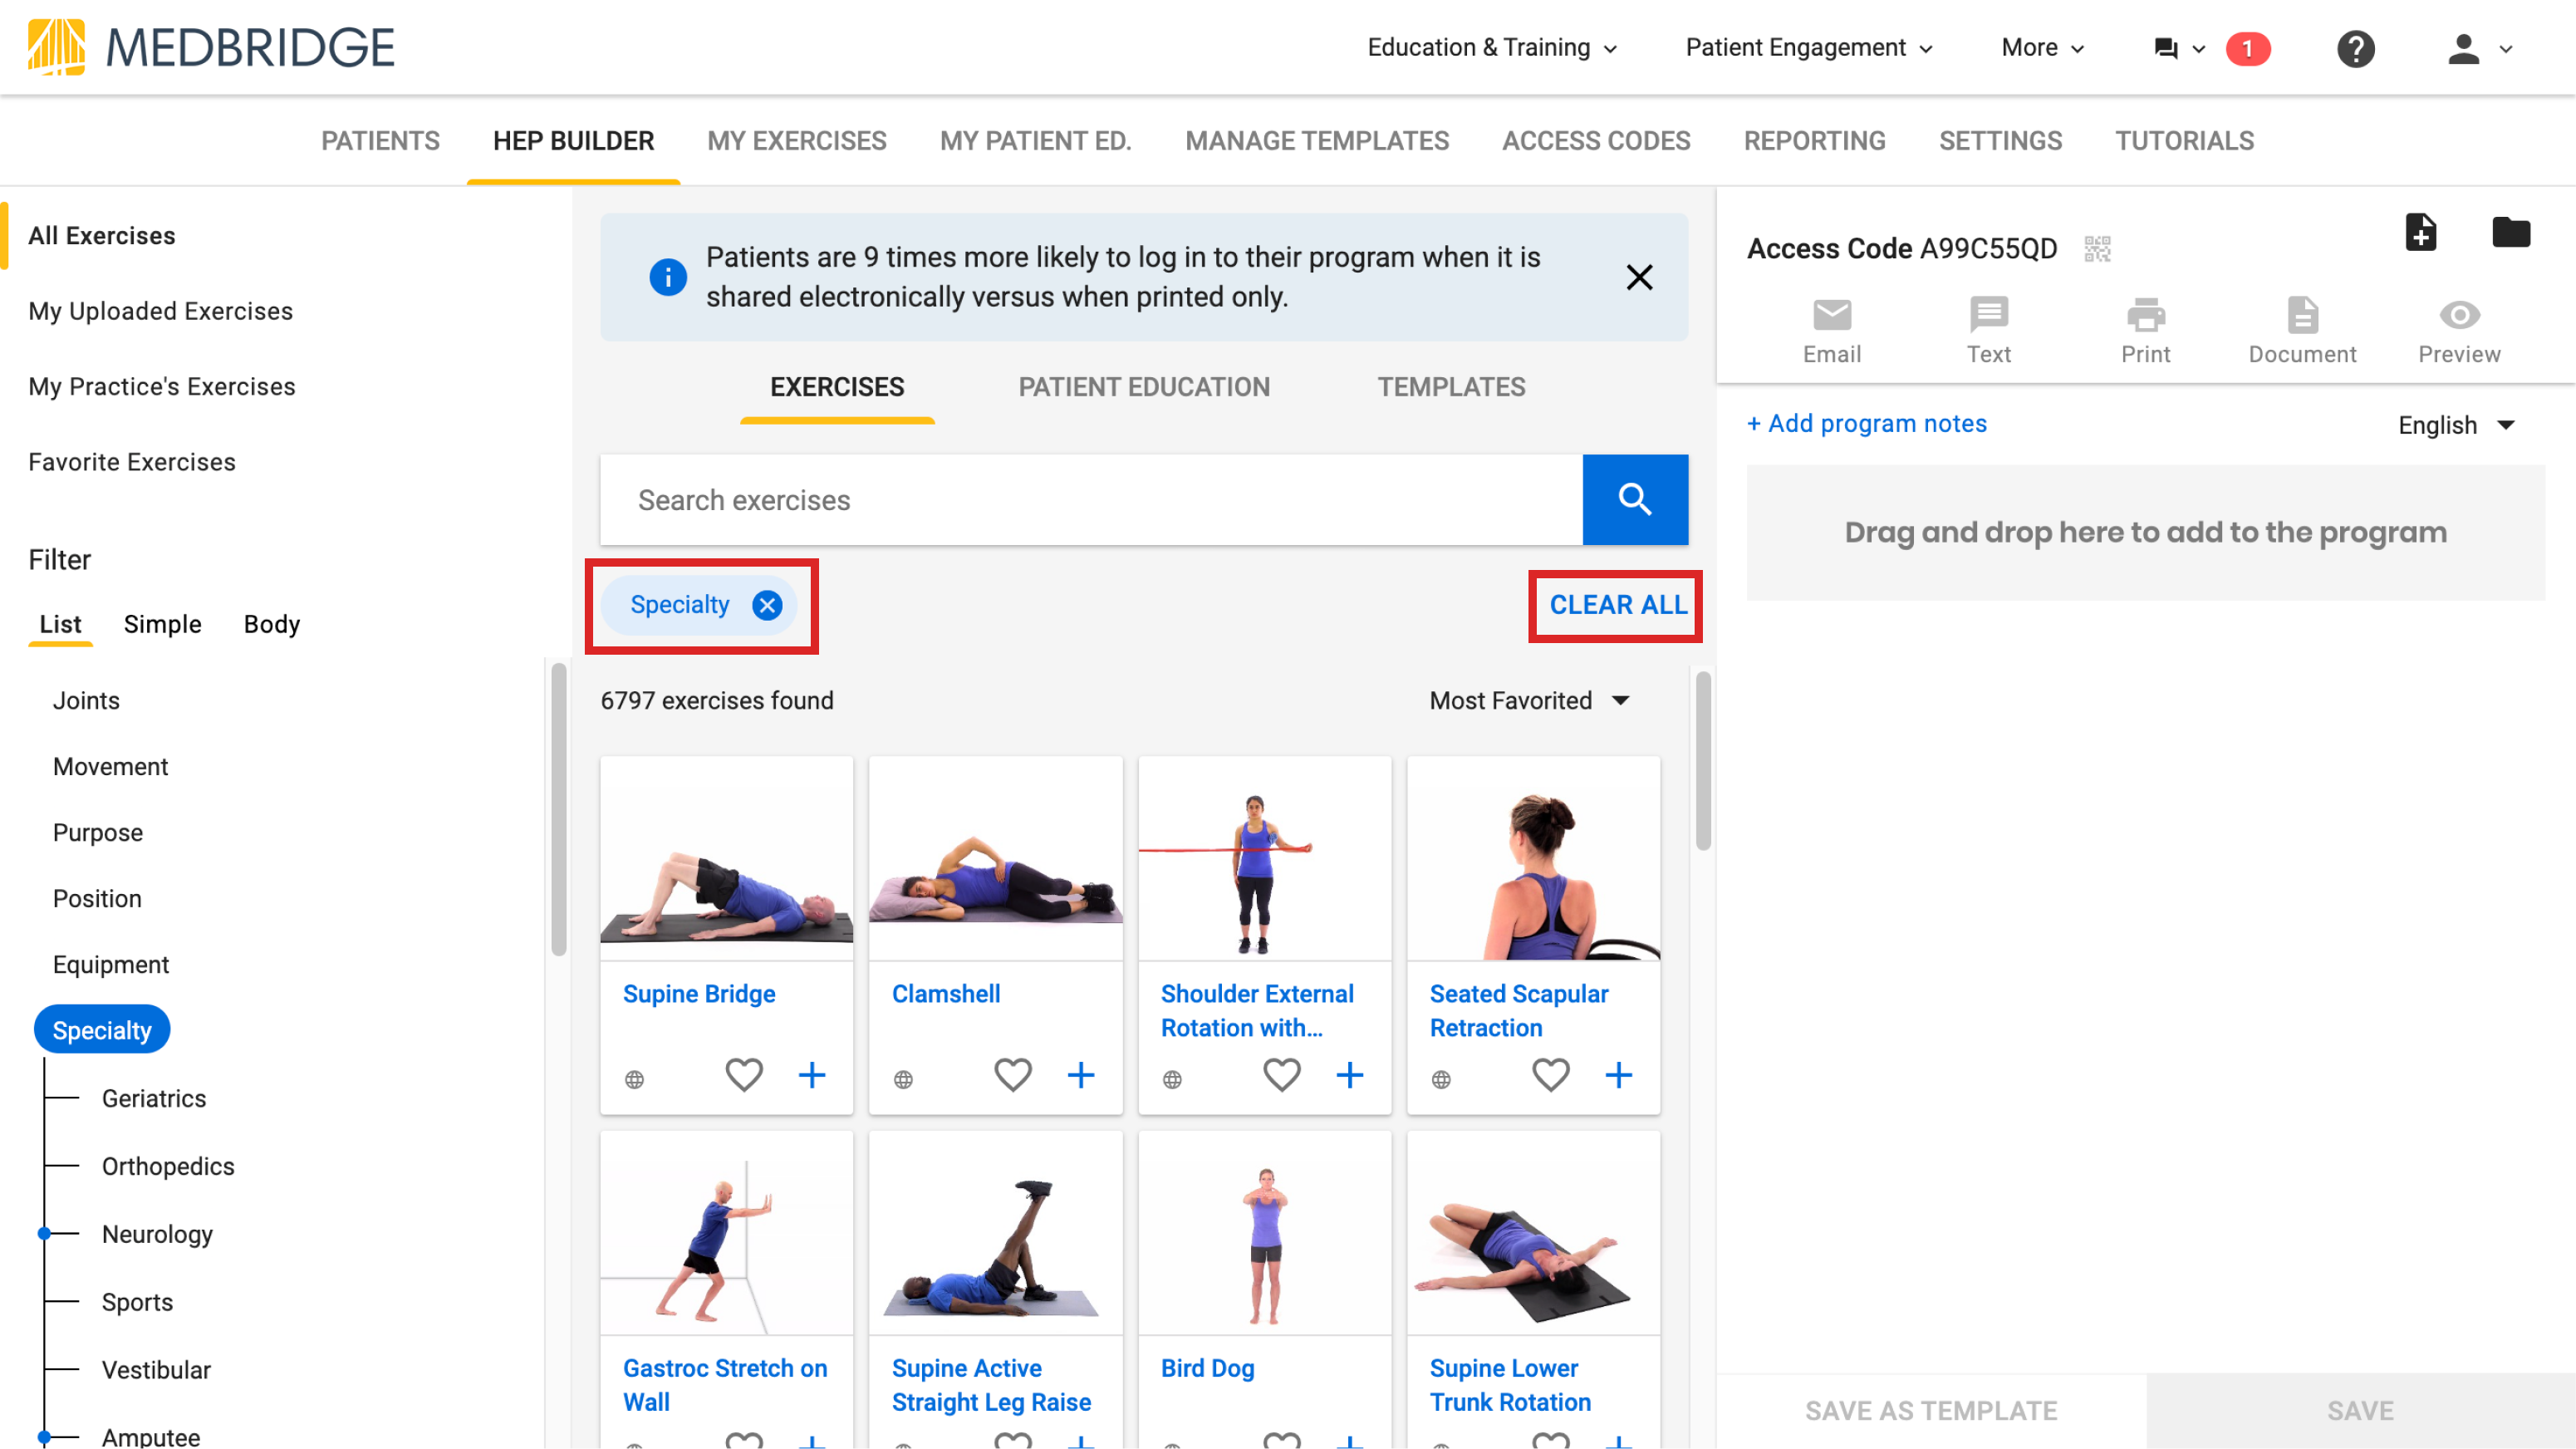Click the filter list scrollbar
2576x1449 pixels.
[x=558, y=810]
